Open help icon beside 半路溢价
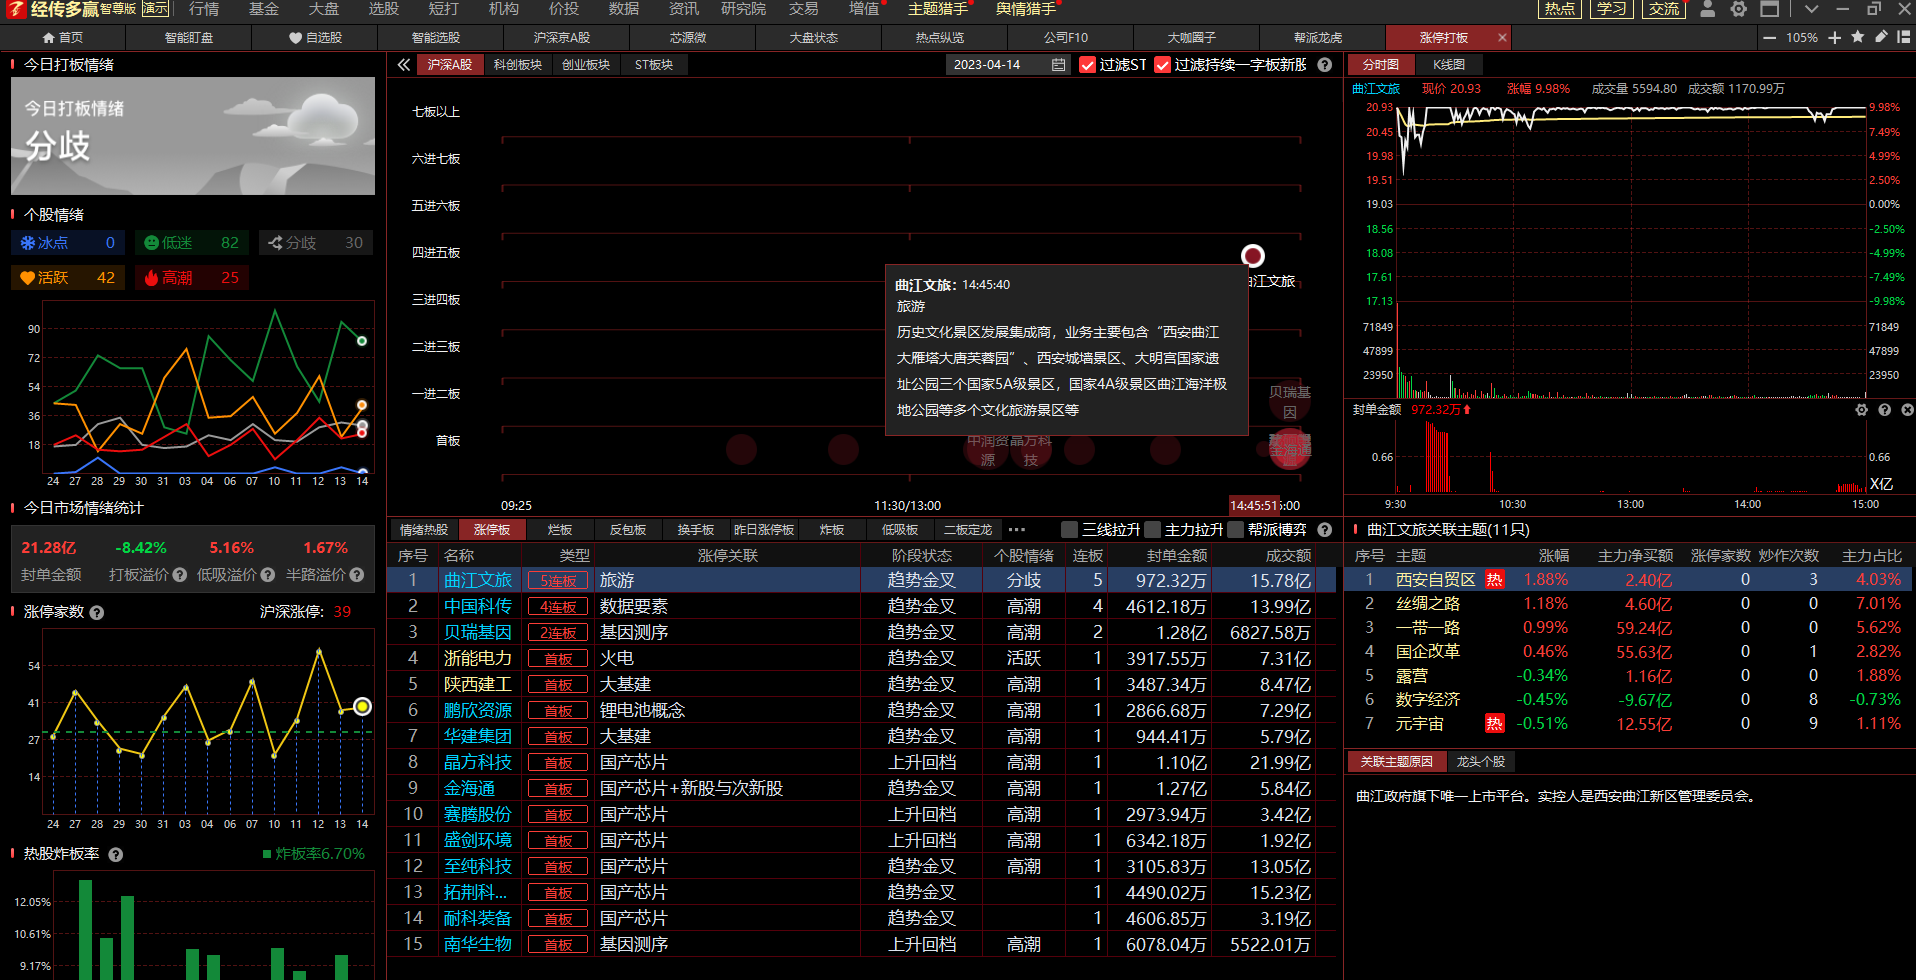The width and height of the screenshot is (1916, 980). point(357,575)
